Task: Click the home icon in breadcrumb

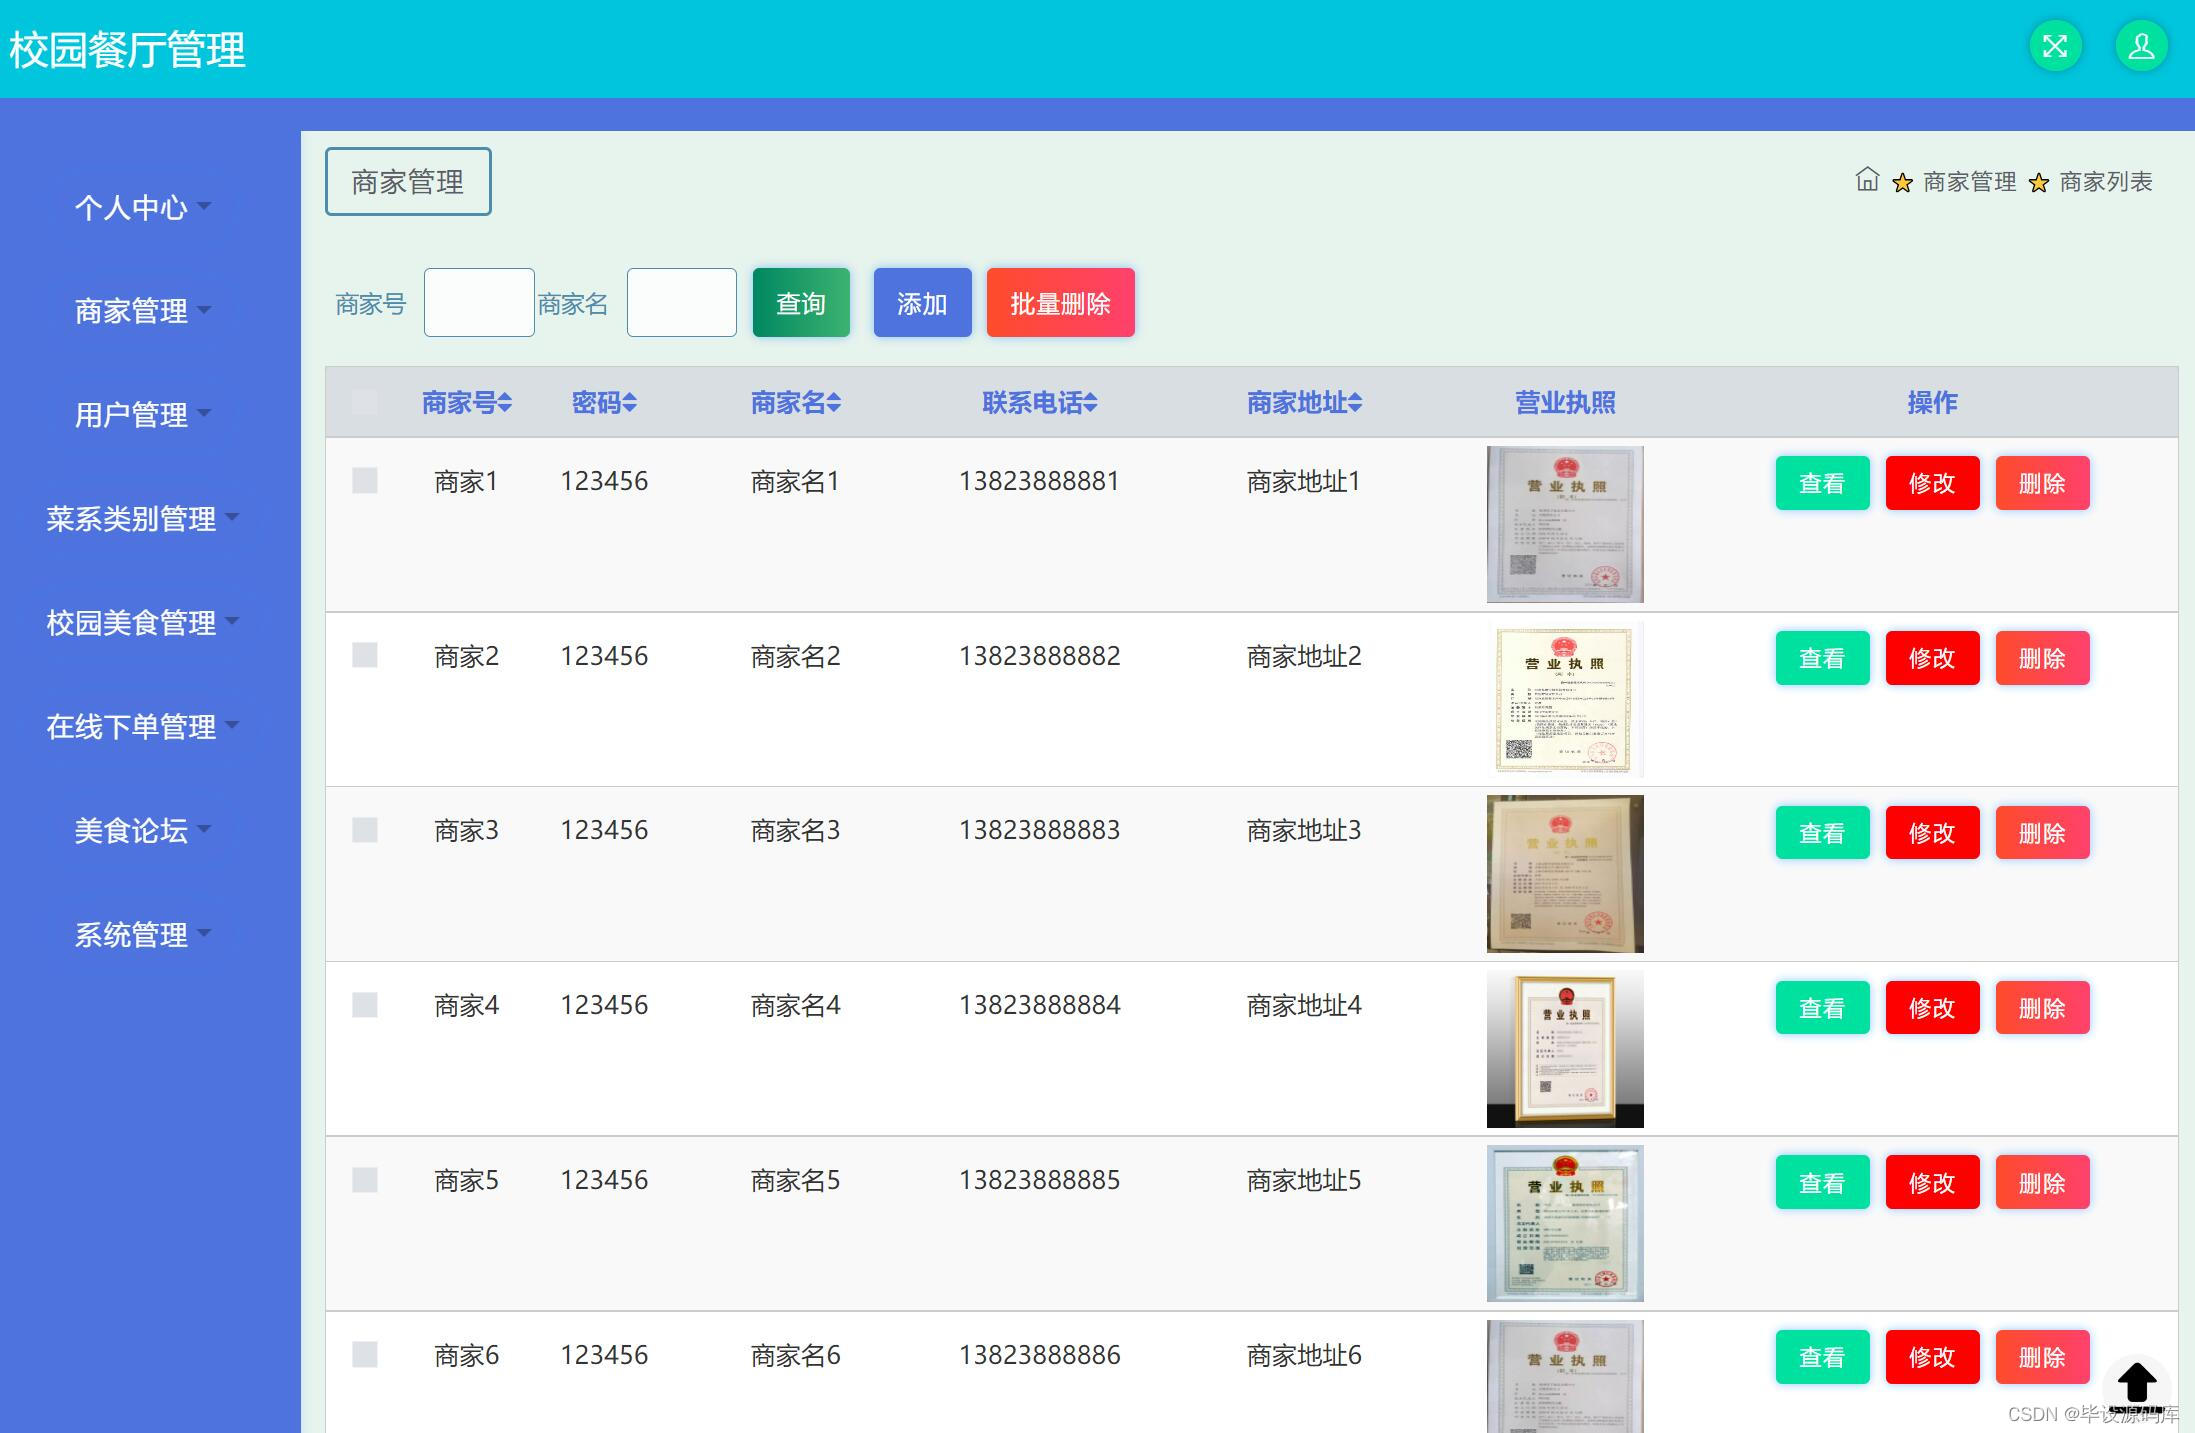Action: [x=1866, y=180]
